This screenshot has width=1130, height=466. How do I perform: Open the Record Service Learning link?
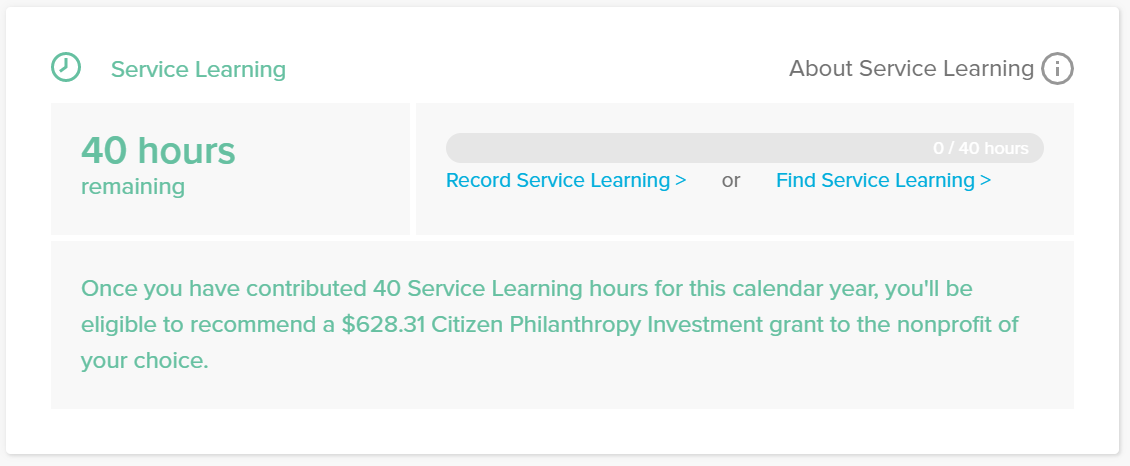point(566,181)
